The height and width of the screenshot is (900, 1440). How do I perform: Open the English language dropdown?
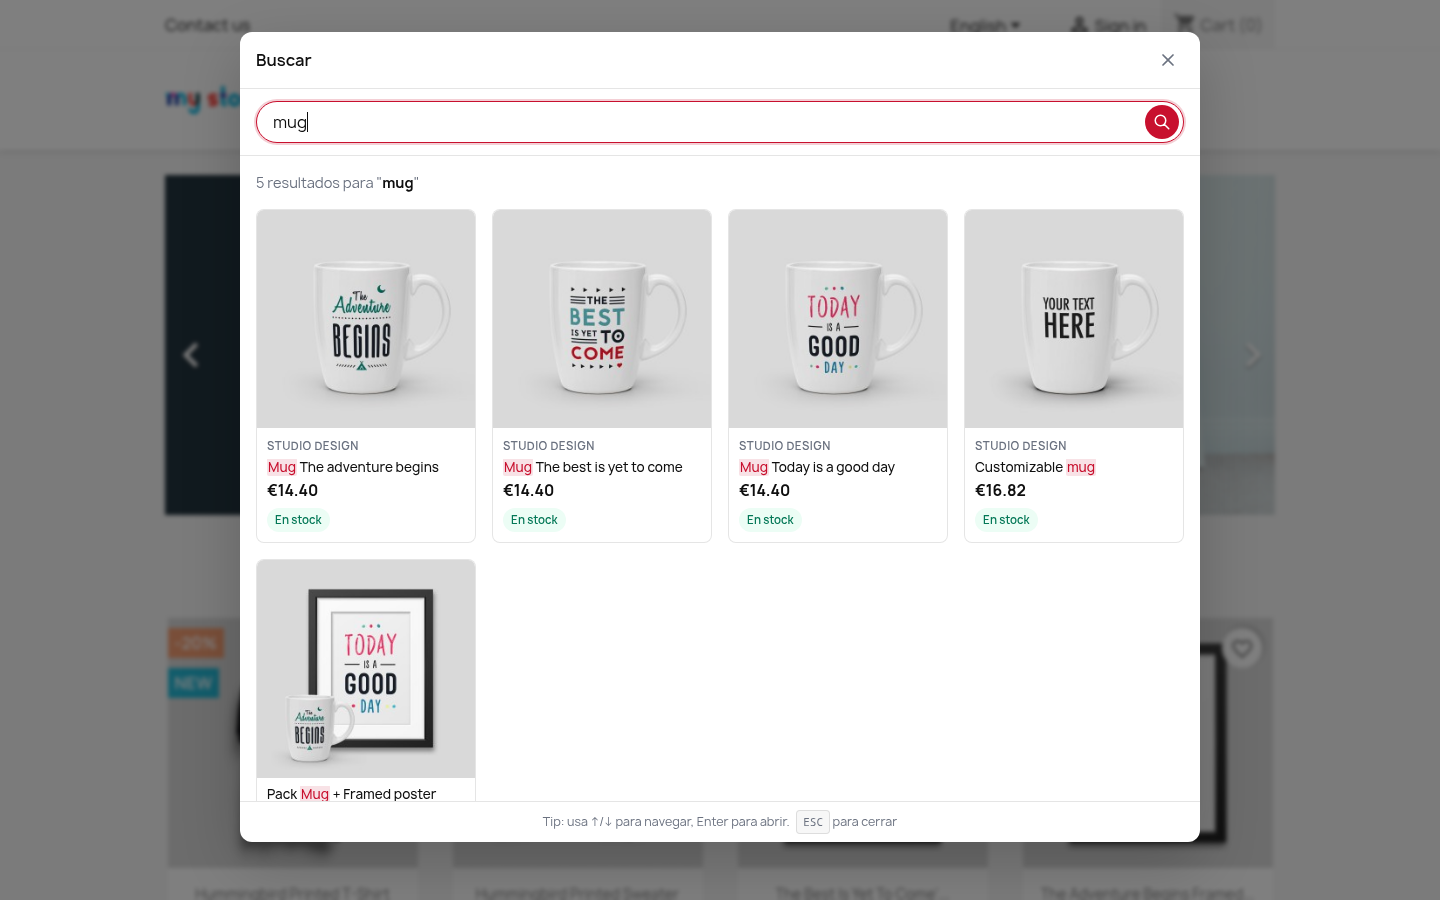pyautogui.click(x=986, y=25)
